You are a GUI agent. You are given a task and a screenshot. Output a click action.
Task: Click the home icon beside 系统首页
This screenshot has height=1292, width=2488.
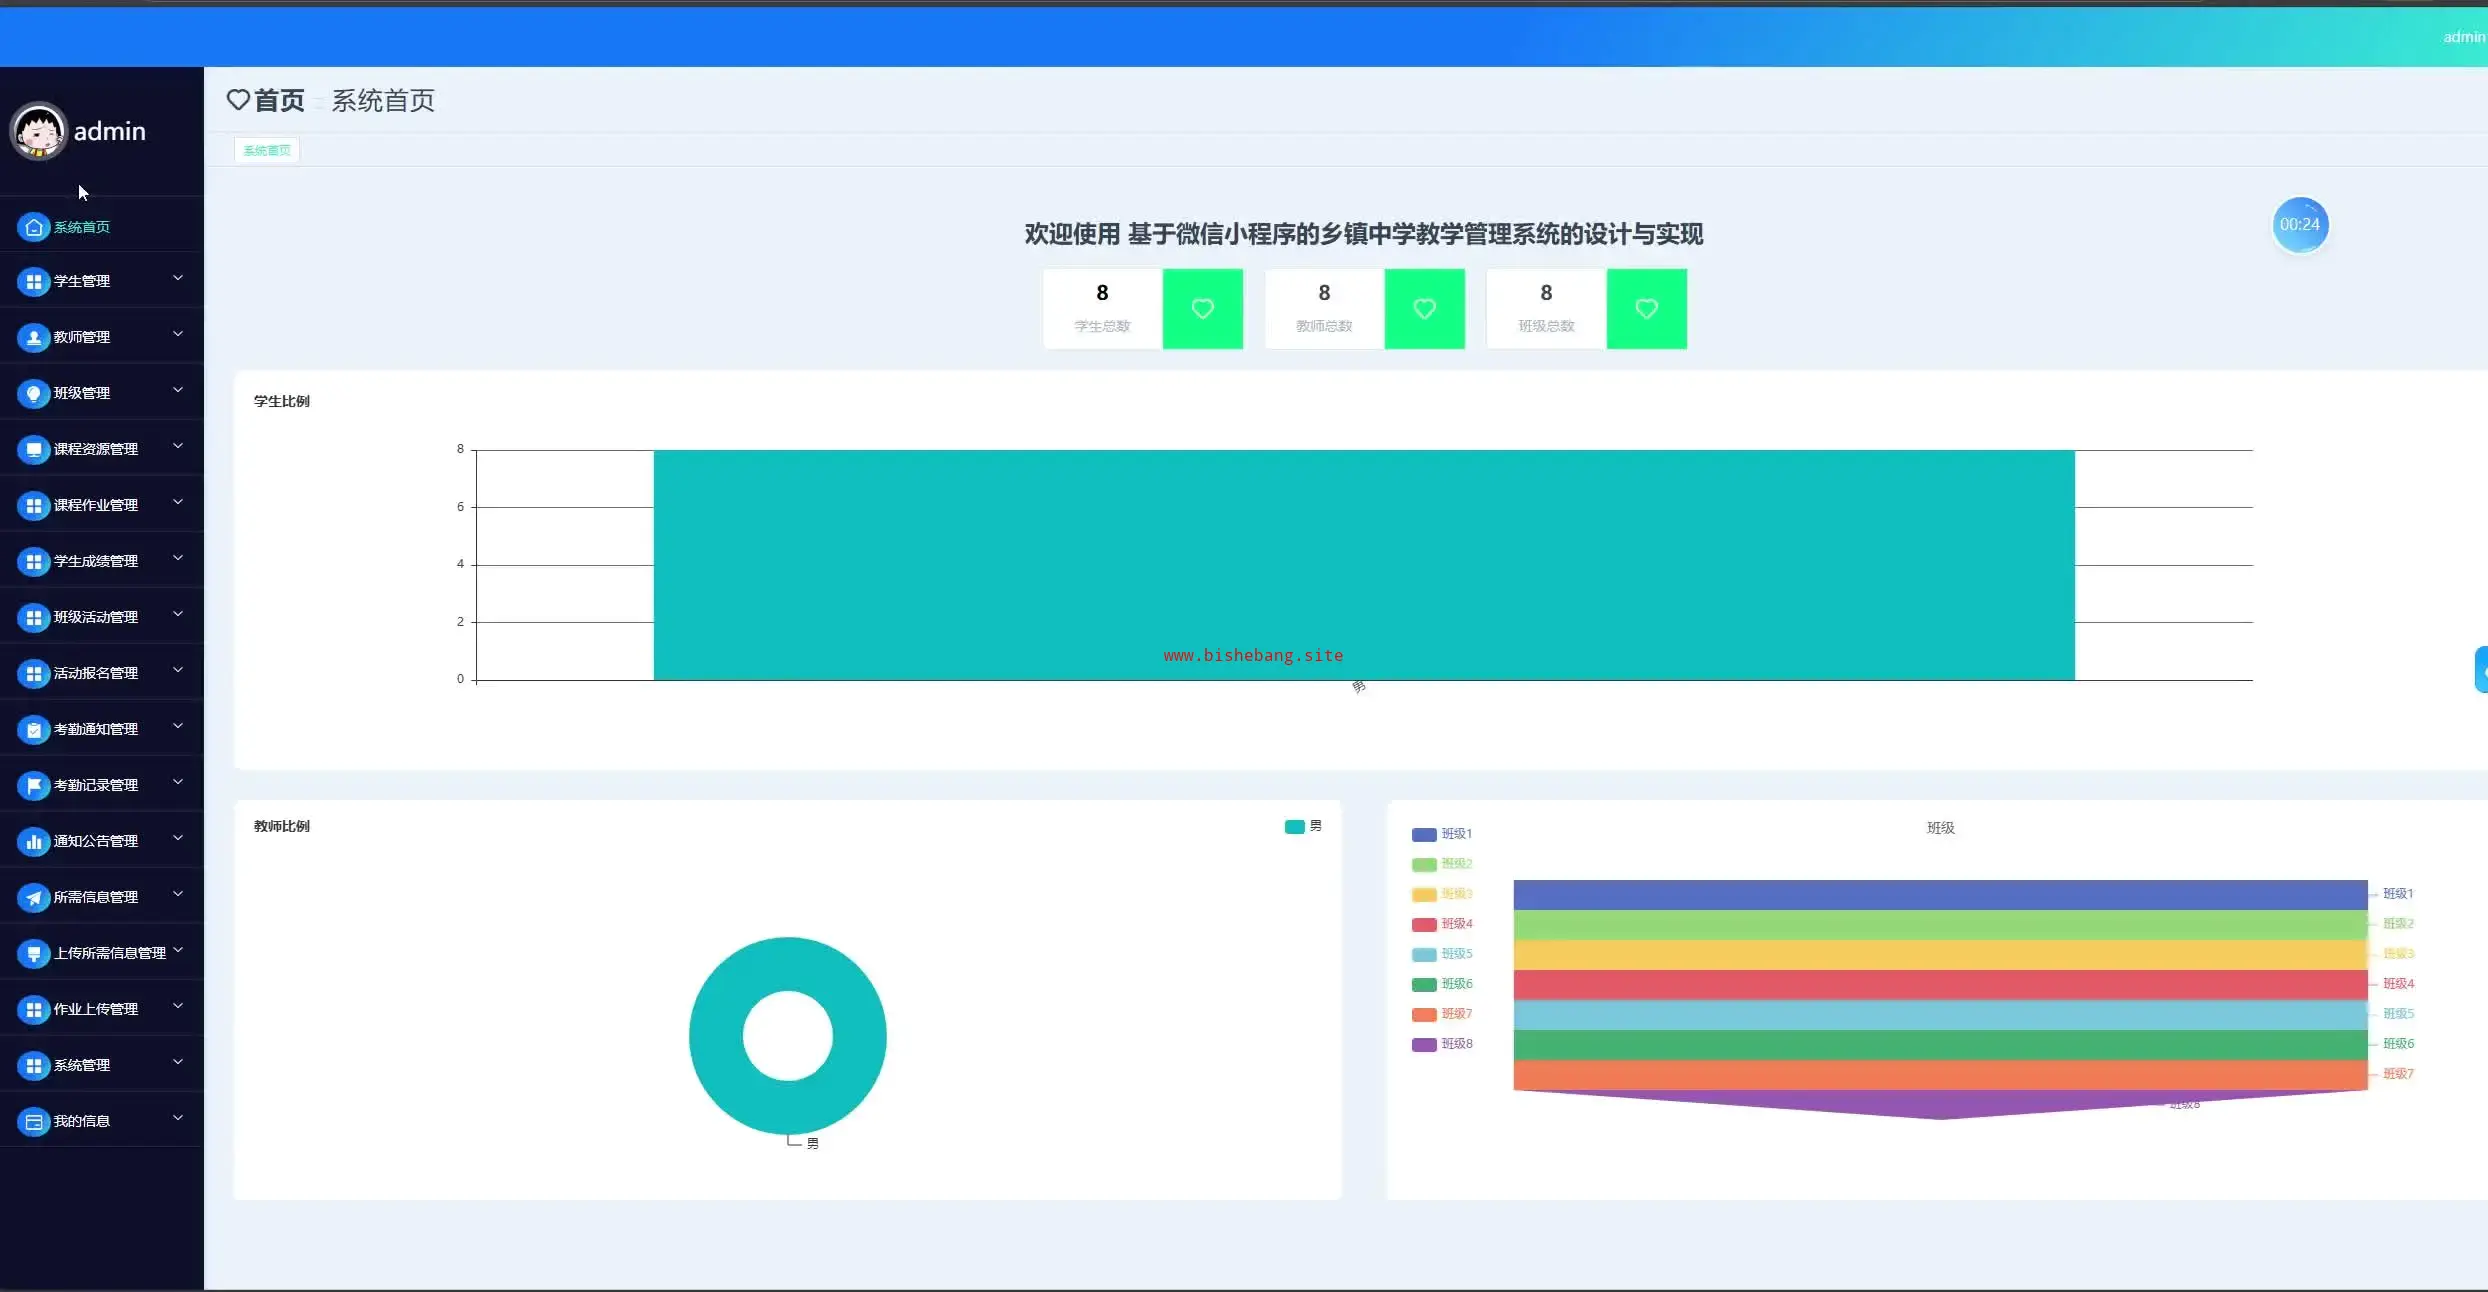click(x=33, y=227)
